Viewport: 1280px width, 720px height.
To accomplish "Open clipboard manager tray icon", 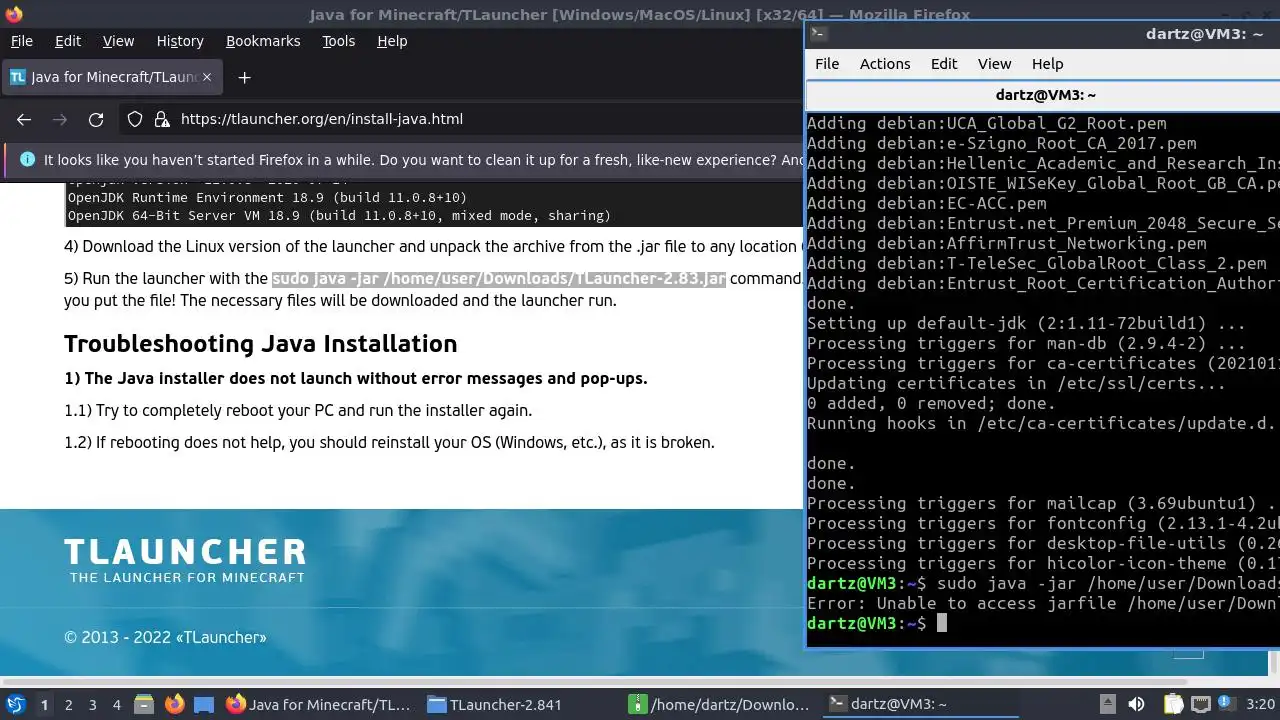I will point(1174,704).
